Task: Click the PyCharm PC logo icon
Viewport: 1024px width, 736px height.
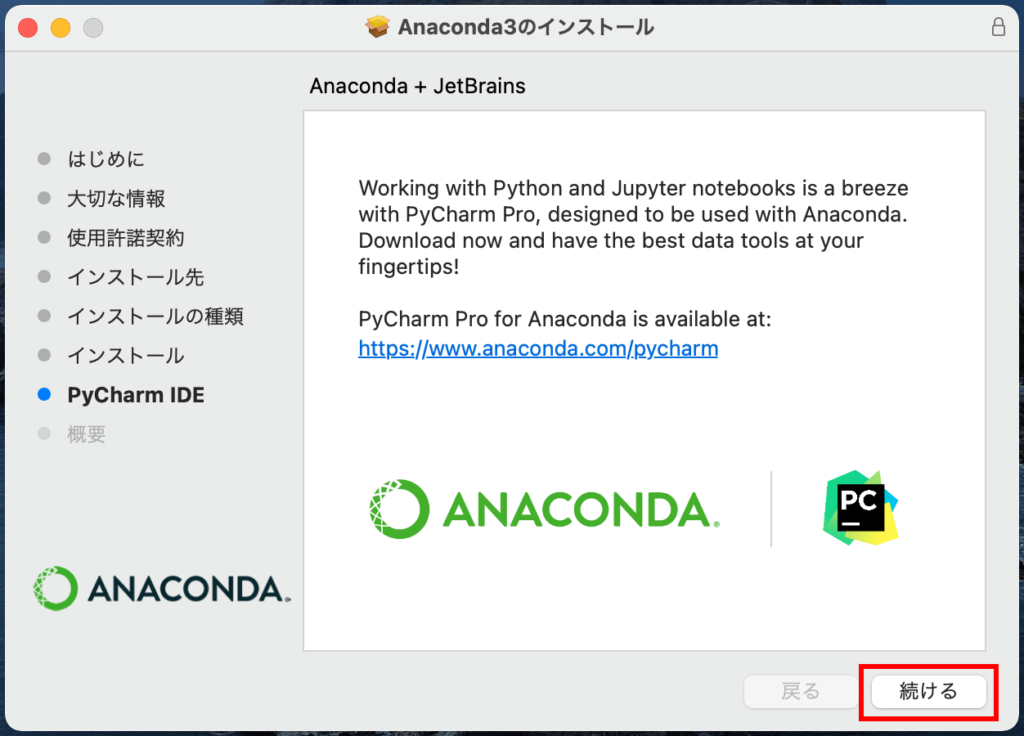Action: (860, 508)
